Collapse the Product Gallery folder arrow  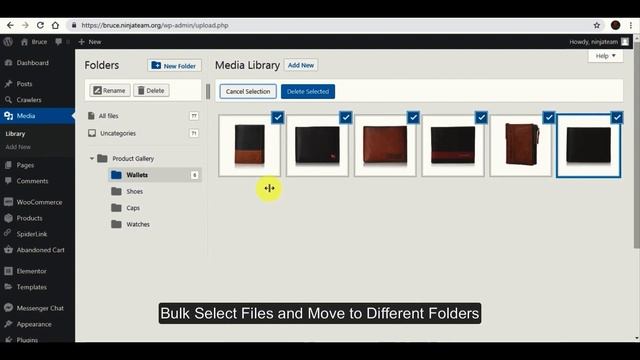pos(92,158)
